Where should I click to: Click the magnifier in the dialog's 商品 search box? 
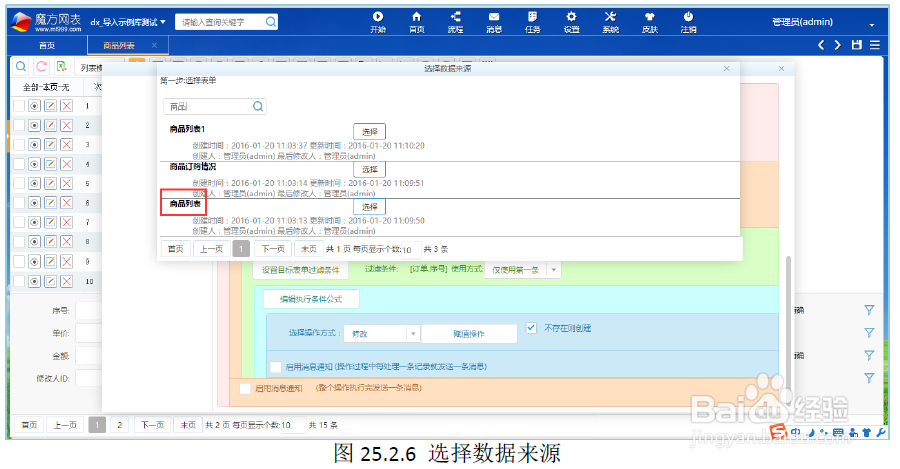pyautogui.click(x=258, y=106)
